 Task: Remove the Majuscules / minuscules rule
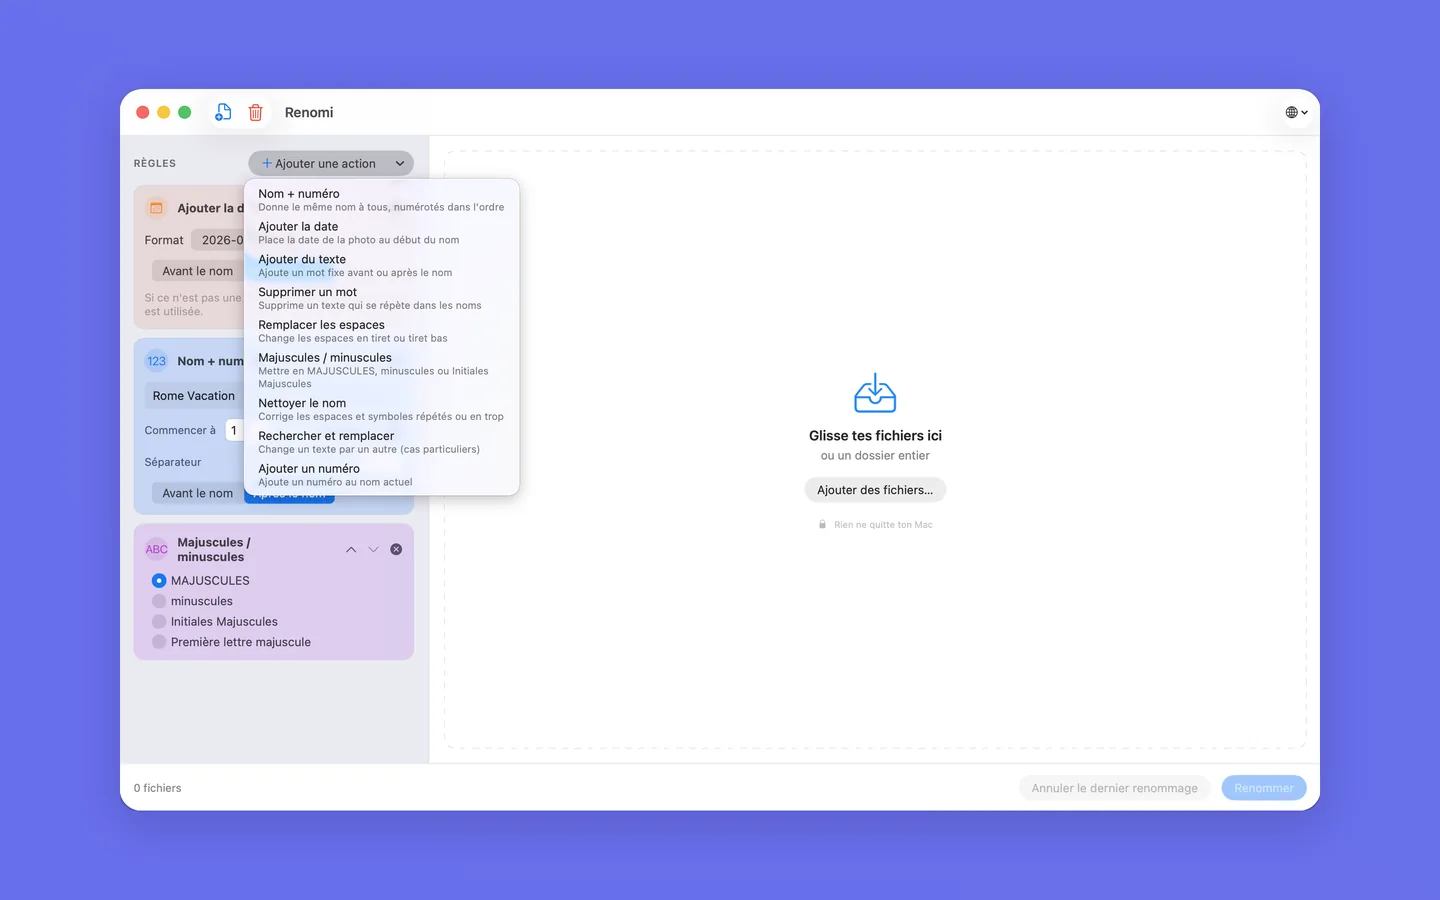396,549
